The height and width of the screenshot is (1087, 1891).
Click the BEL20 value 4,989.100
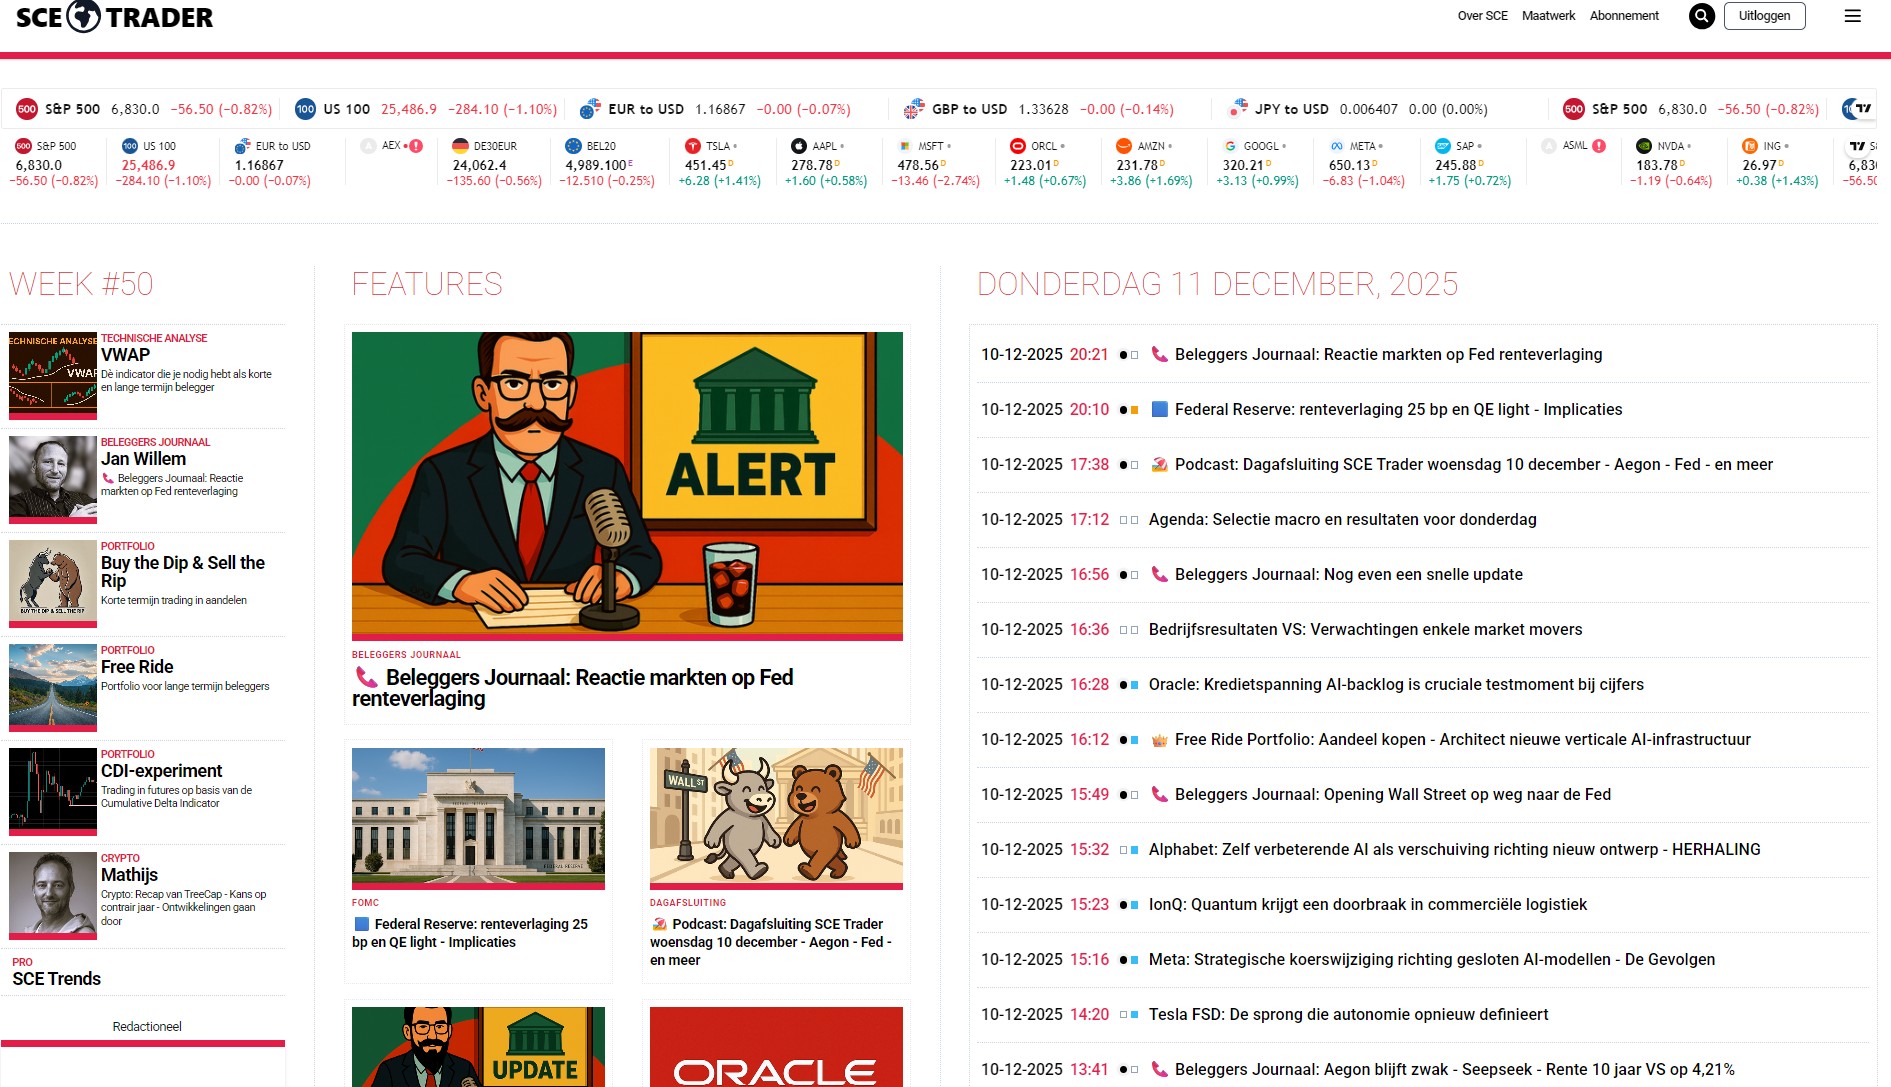click(596, 165)
